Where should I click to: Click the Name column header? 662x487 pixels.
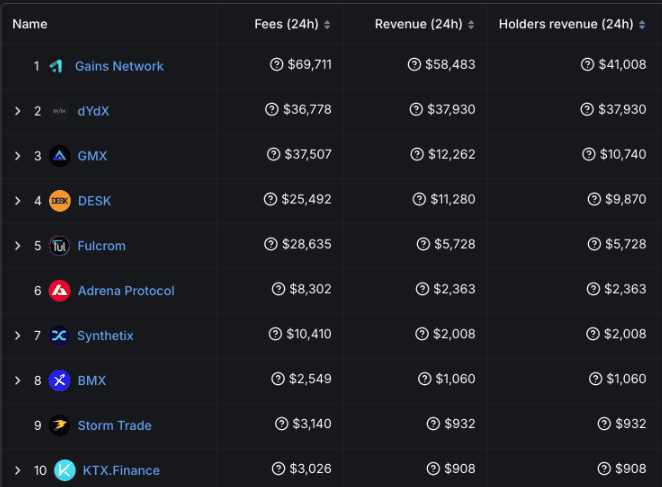(30, 24)
